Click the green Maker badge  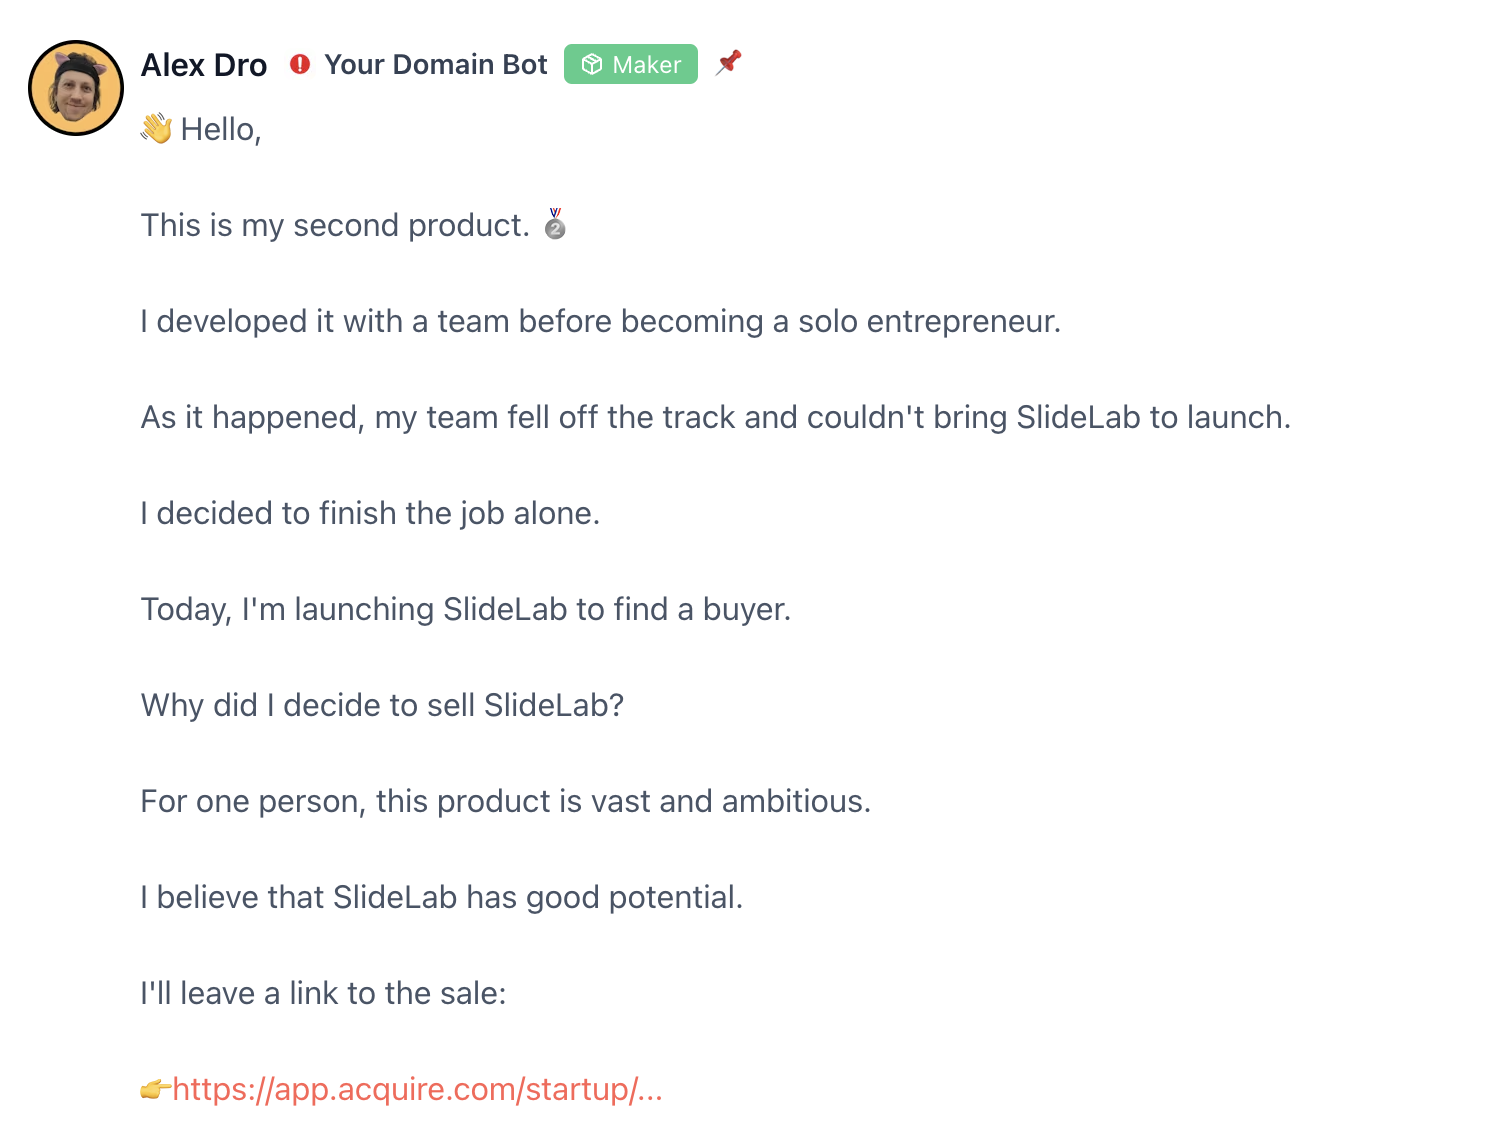(631, 64)
